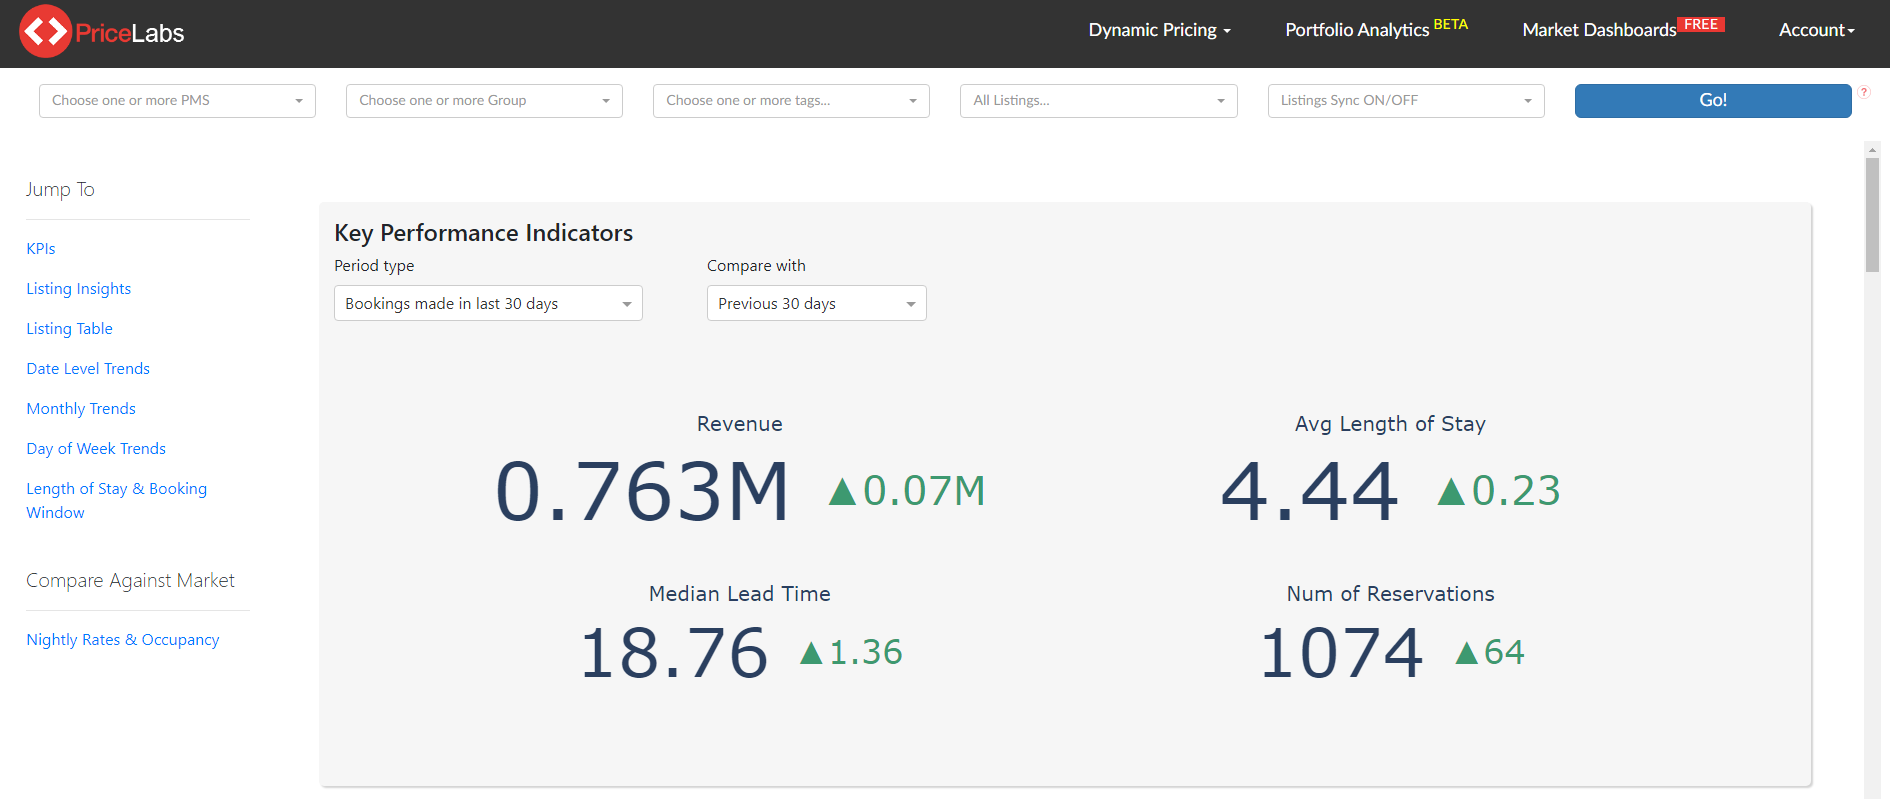Open Nightly Rates & Occupancy link
Image resolution: width=1890 pixels, height=799 pixels.
(123, 640)
